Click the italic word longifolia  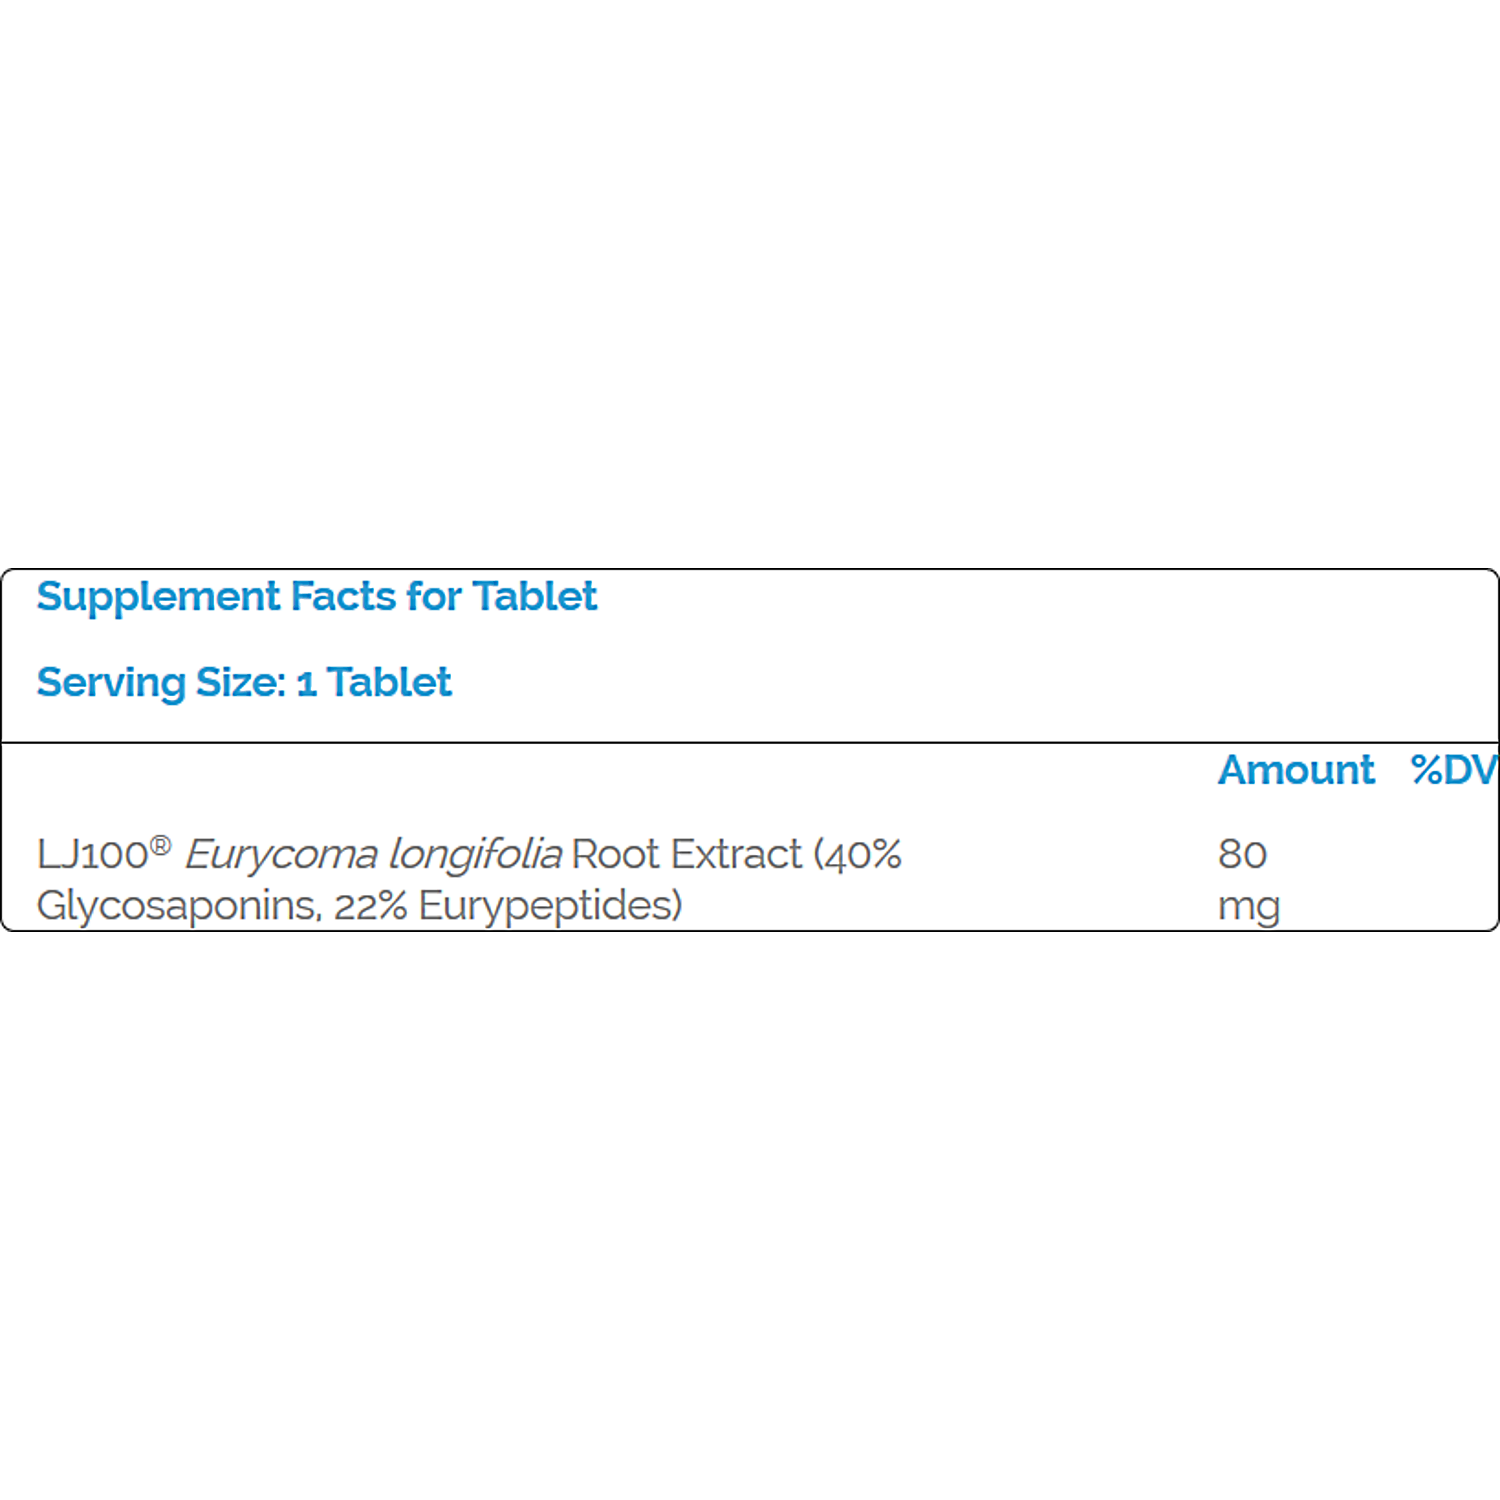[475, 856]
